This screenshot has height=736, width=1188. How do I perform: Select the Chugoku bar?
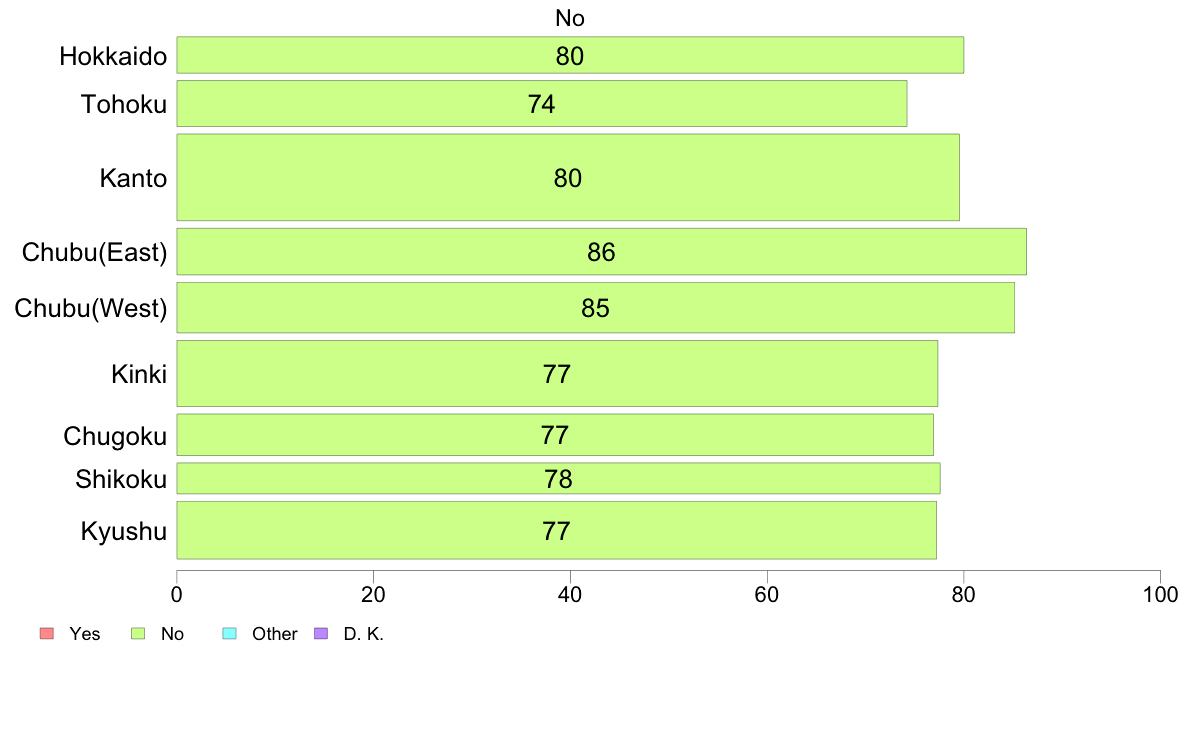[x=555, y=435]
